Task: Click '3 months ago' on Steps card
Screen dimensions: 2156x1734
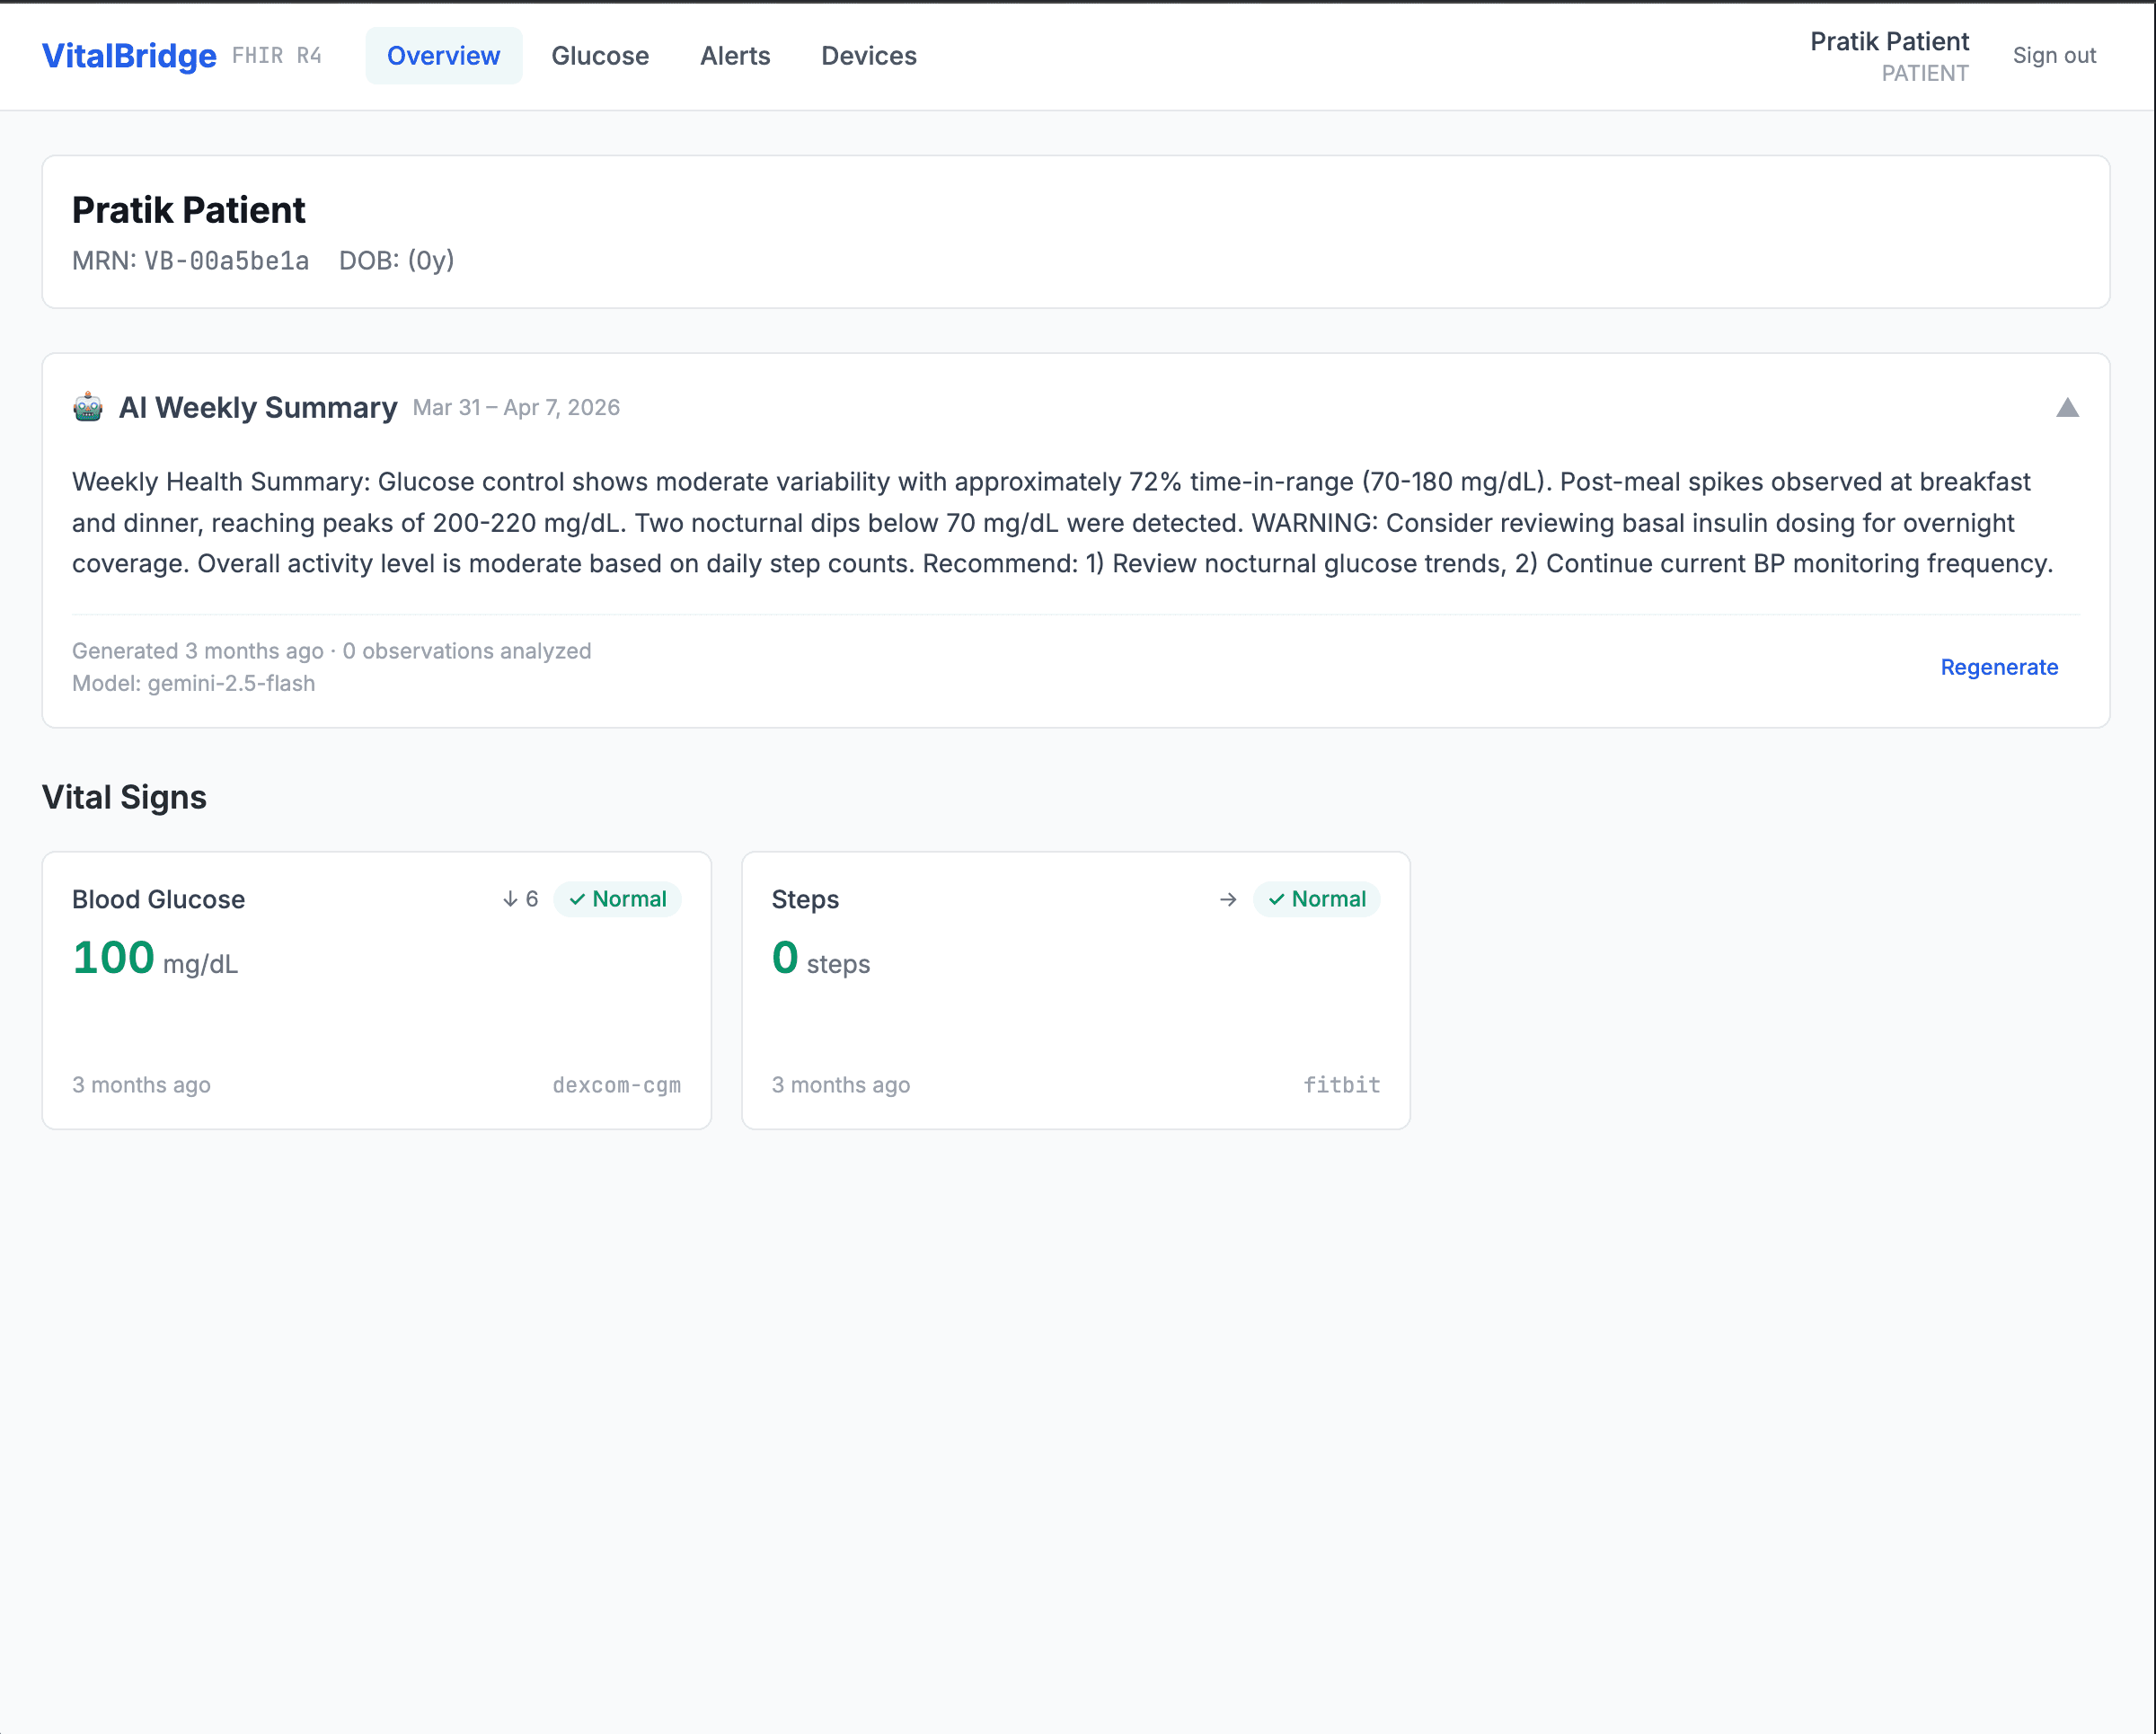Action: 840,1085
